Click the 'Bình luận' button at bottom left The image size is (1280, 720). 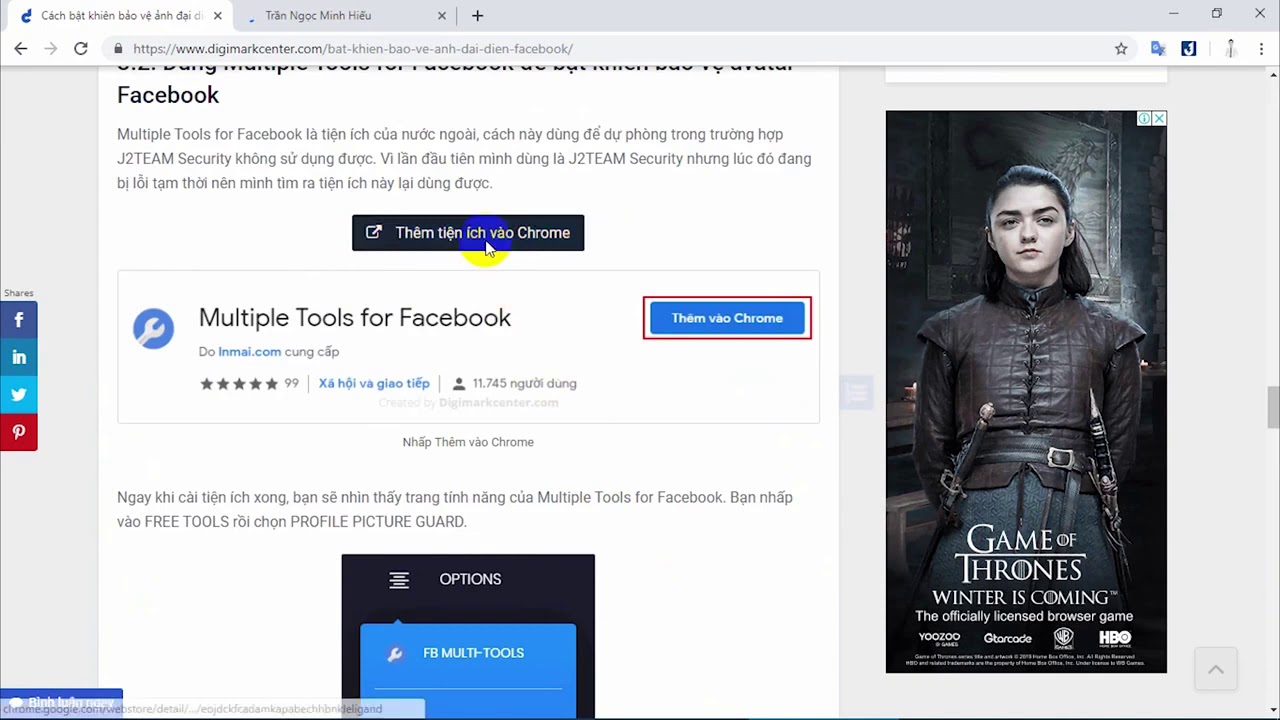[x=61, y=702]
